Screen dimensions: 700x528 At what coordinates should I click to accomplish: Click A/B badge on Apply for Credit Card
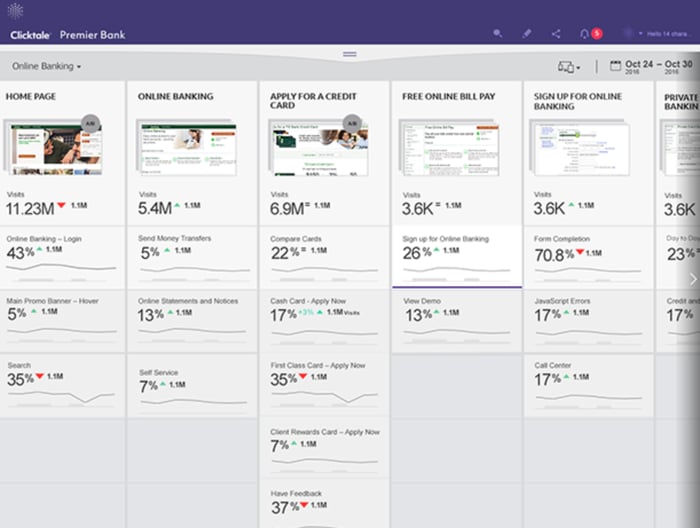(x=351, y=123)
